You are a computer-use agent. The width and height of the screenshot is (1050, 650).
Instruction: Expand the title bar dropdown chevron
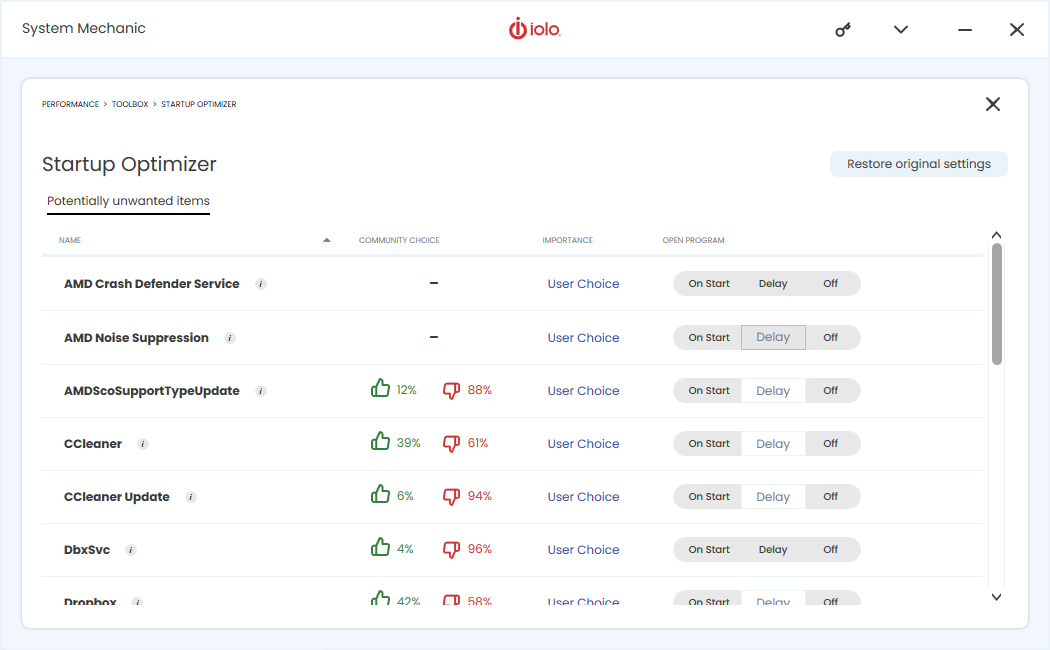[901, 30]
